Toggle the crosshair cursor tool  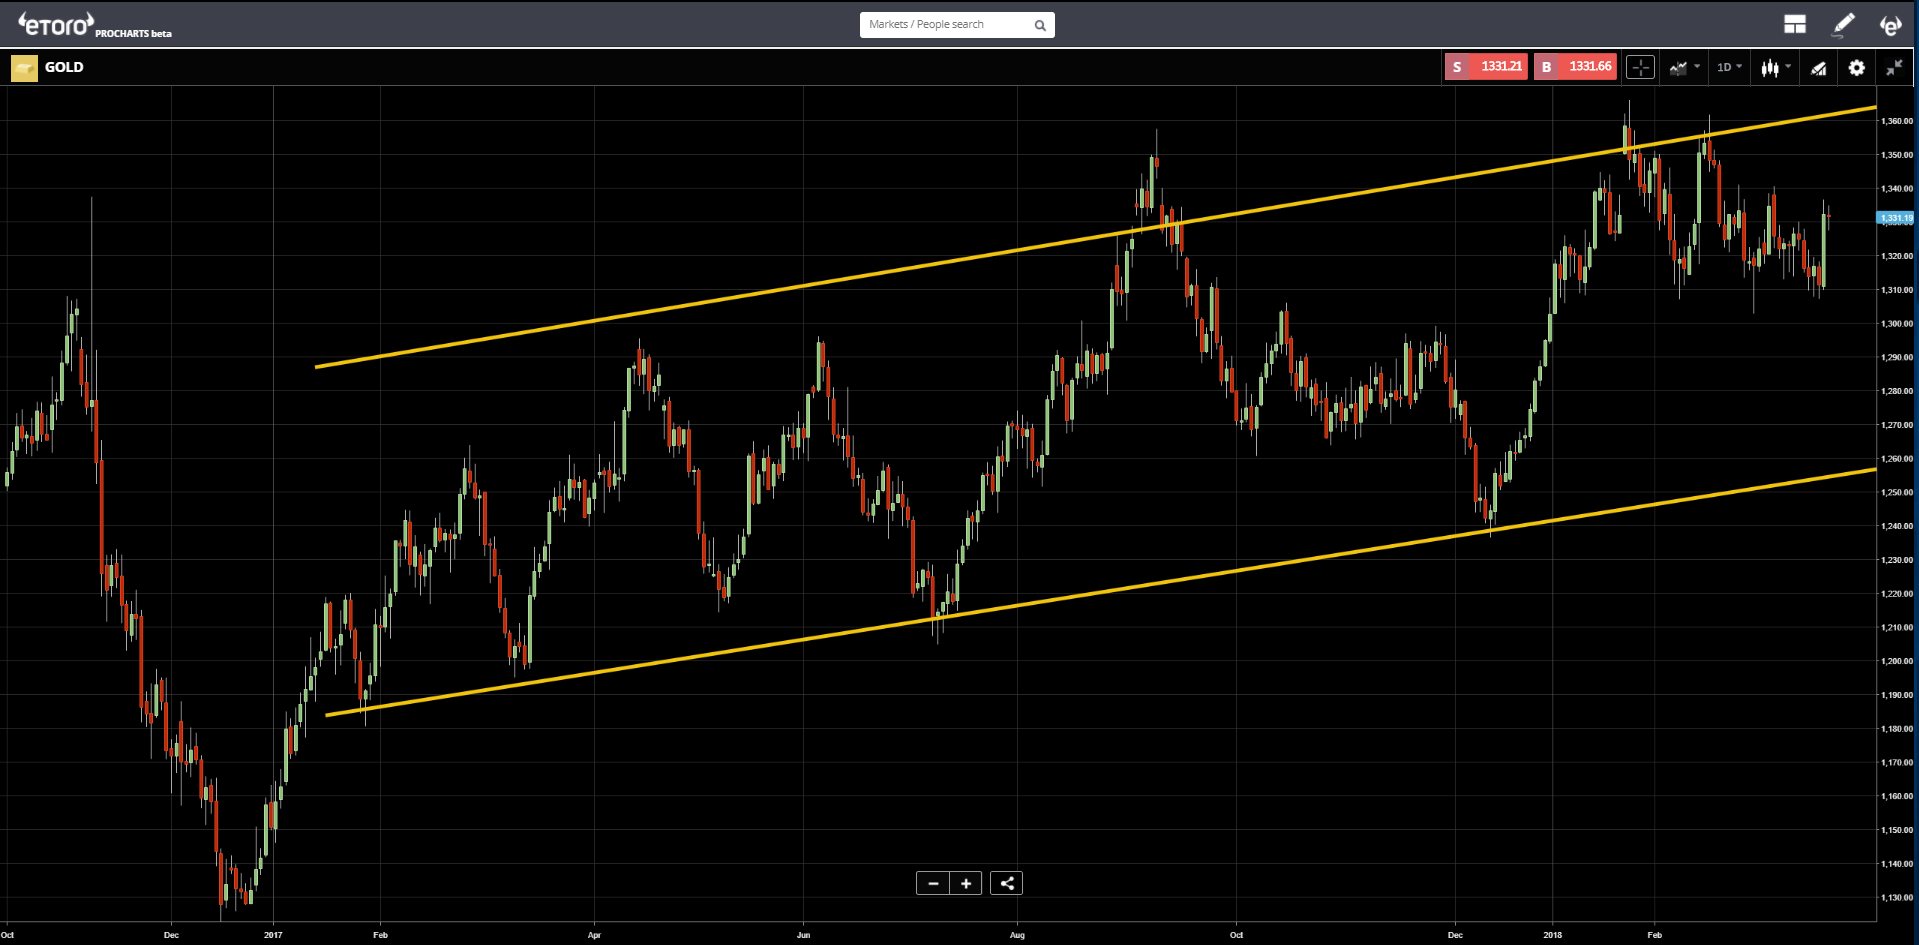pos(1640,67)
